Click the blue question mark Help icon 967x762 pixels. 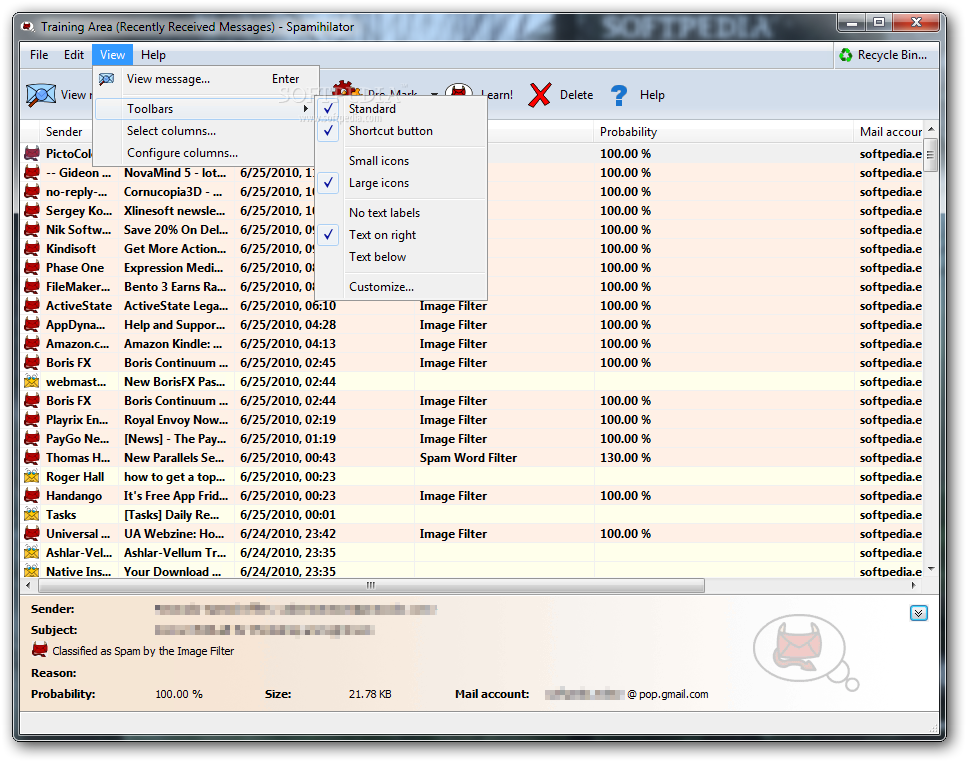619,95
